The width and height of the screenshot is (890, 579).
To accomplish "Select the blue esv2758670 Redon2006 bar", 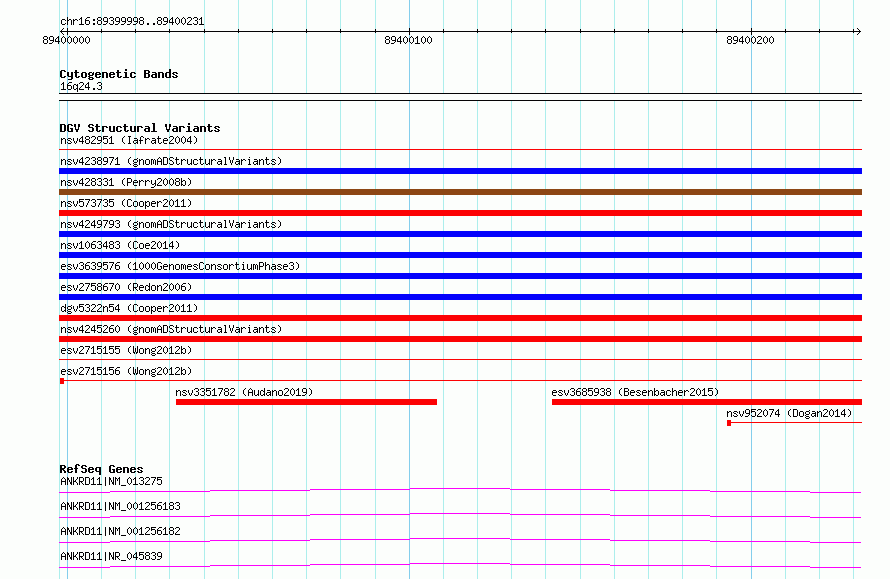I will click(x=460, y=297).
